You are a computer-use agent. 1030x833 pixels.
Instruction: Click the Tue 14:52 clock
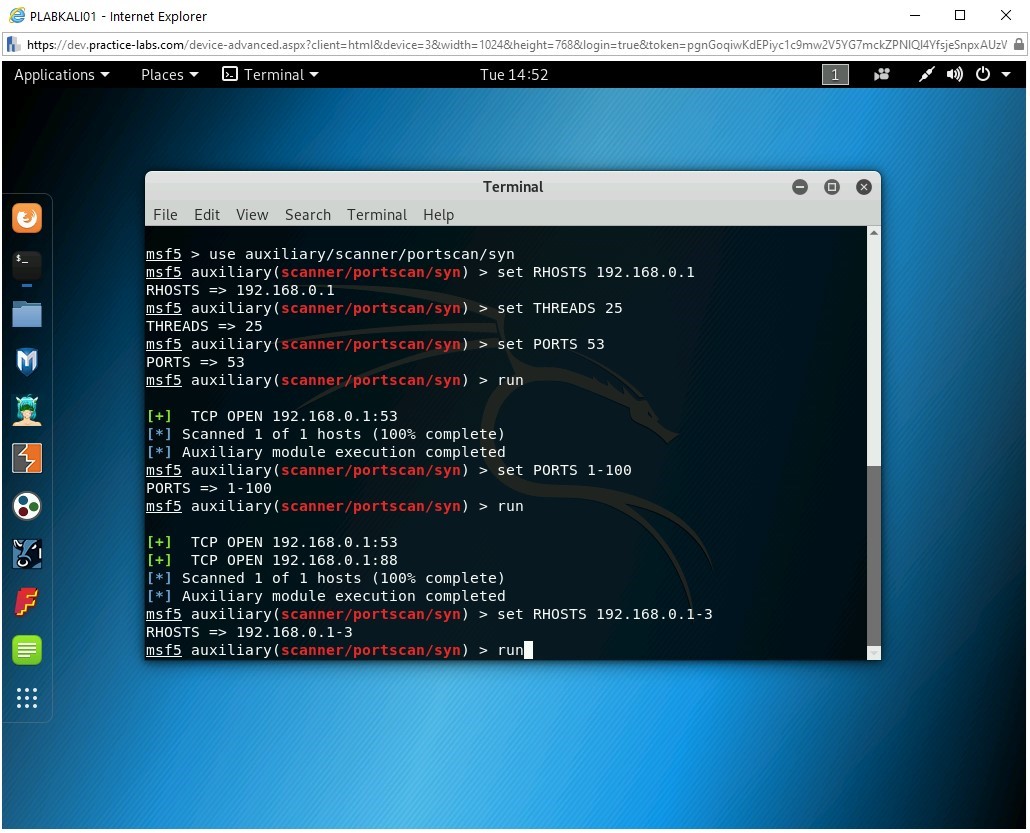[514, 75]
